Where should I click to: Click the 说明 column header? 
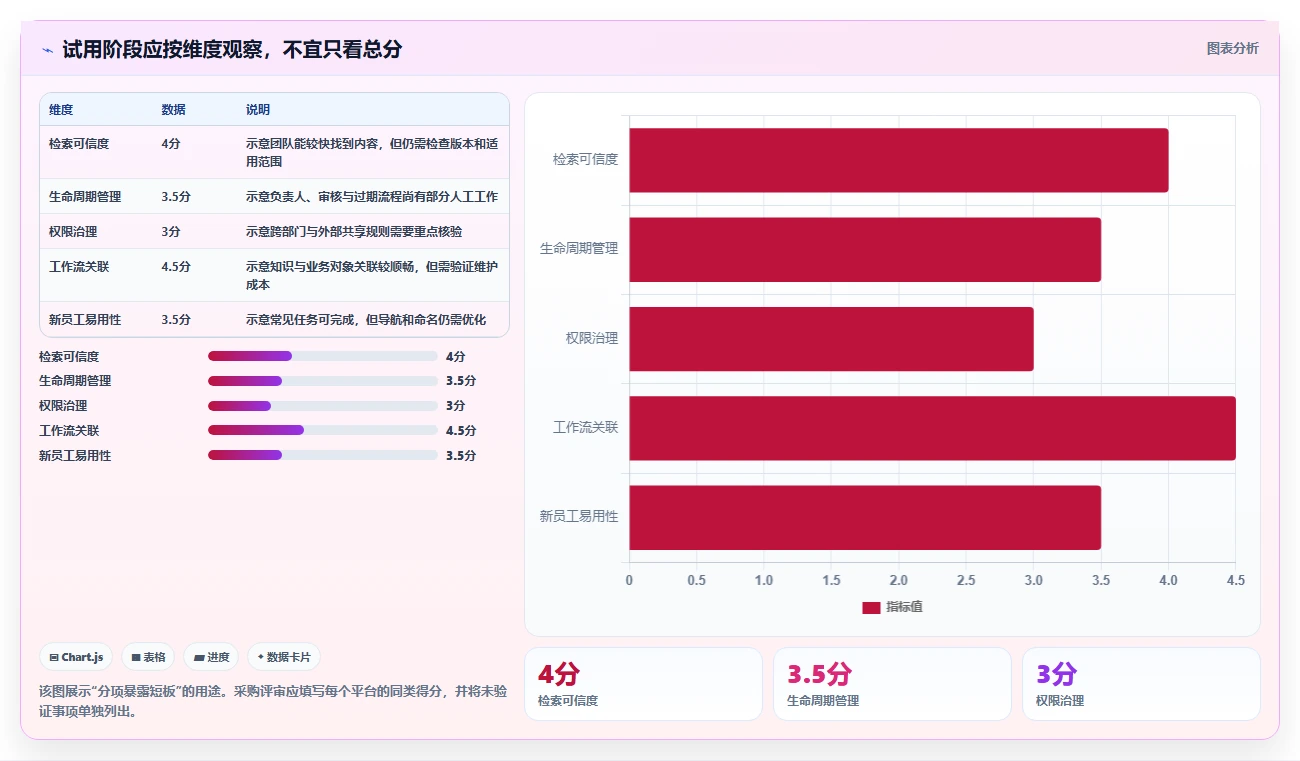pyautogui.click(x=258, y=109)
